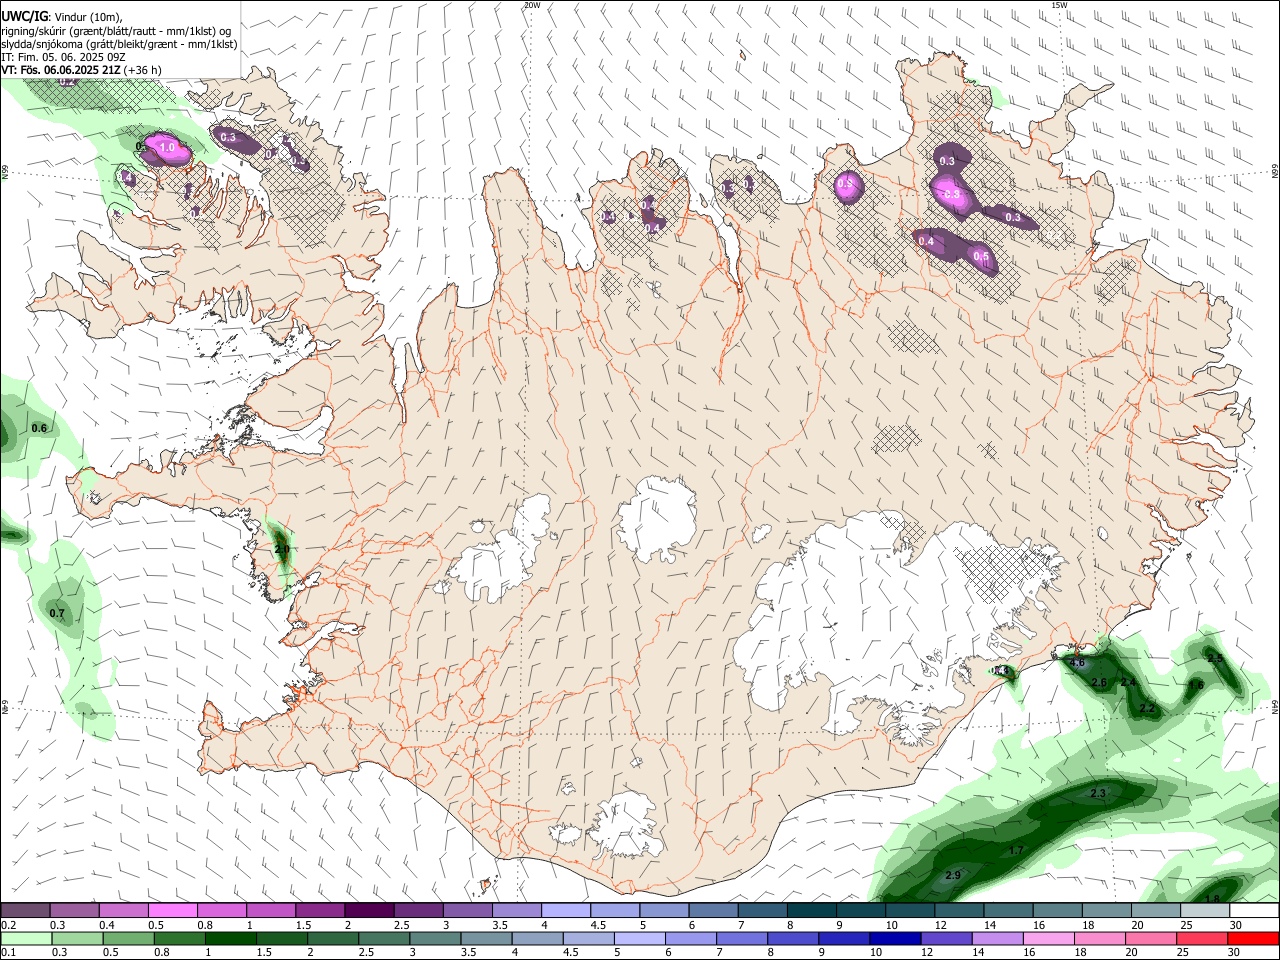Click the '0.7' value off the west coast
This screenshot has height=960, width=1280.
point(57,613)
